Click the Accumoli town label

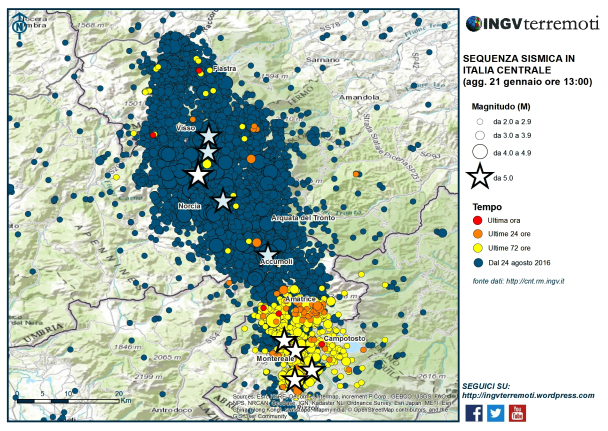click(276, 262)
